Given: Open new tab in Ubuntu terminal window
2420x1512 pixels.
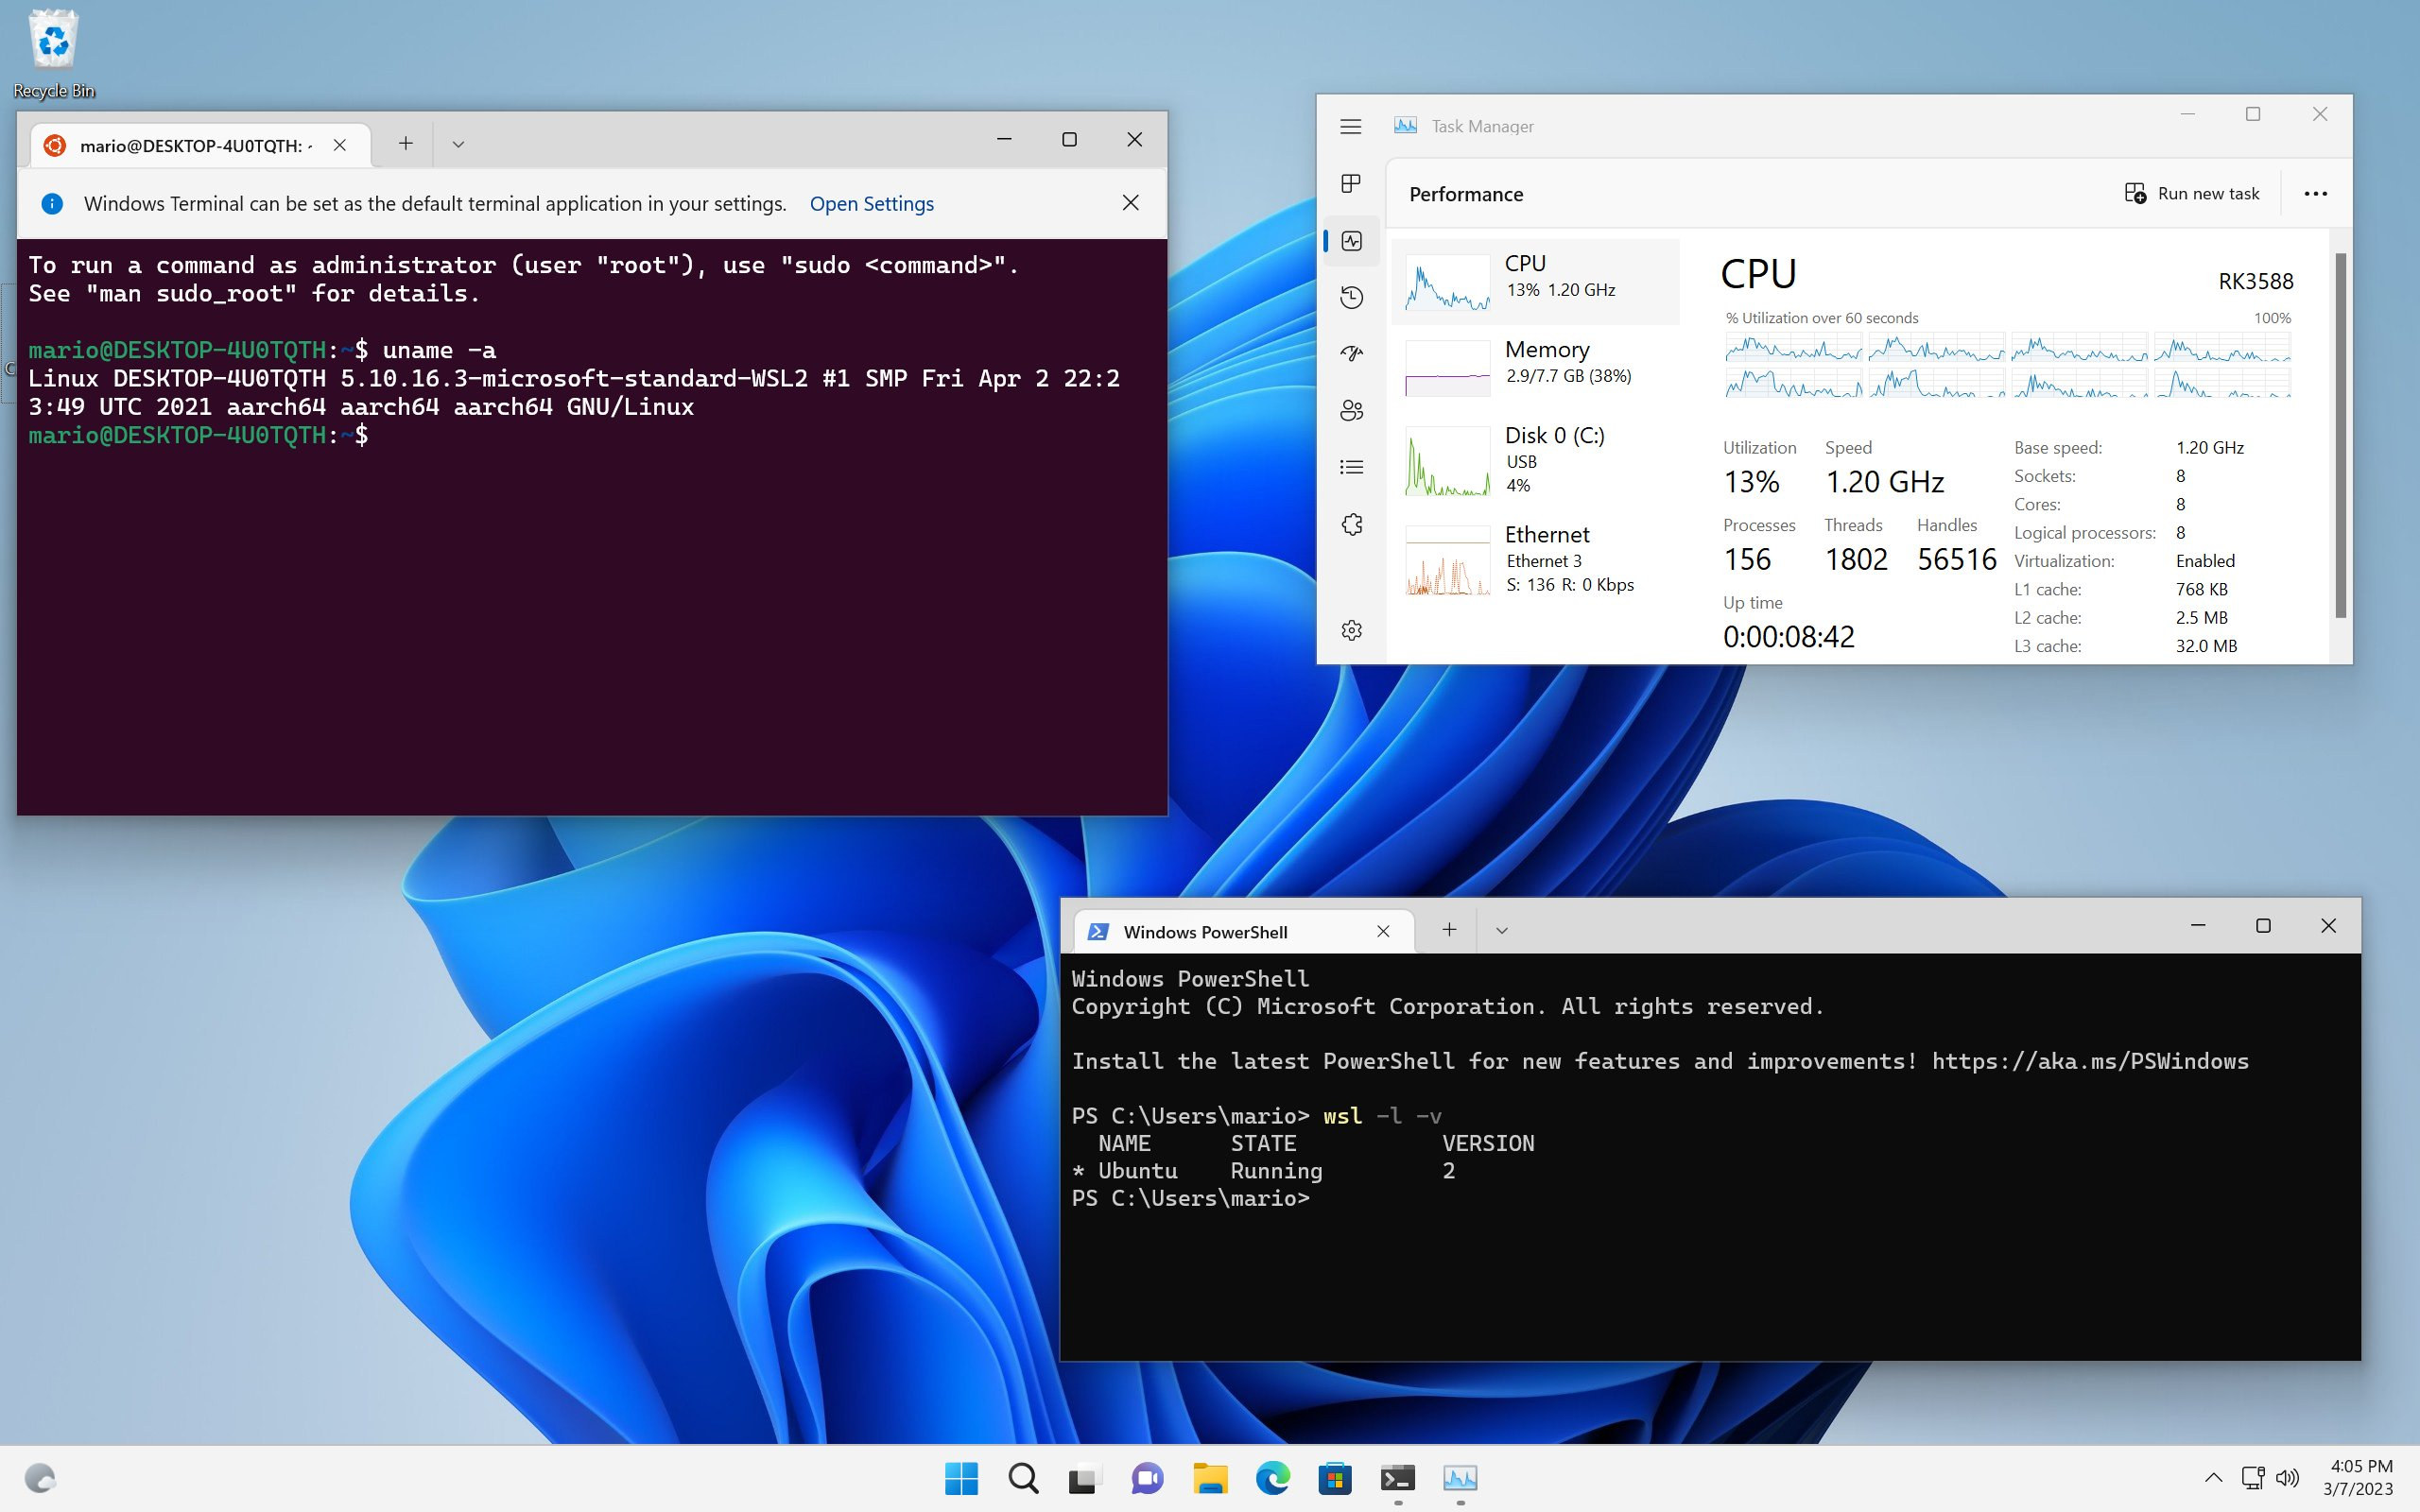Looking at the screenshot, I should click(405, 144).
